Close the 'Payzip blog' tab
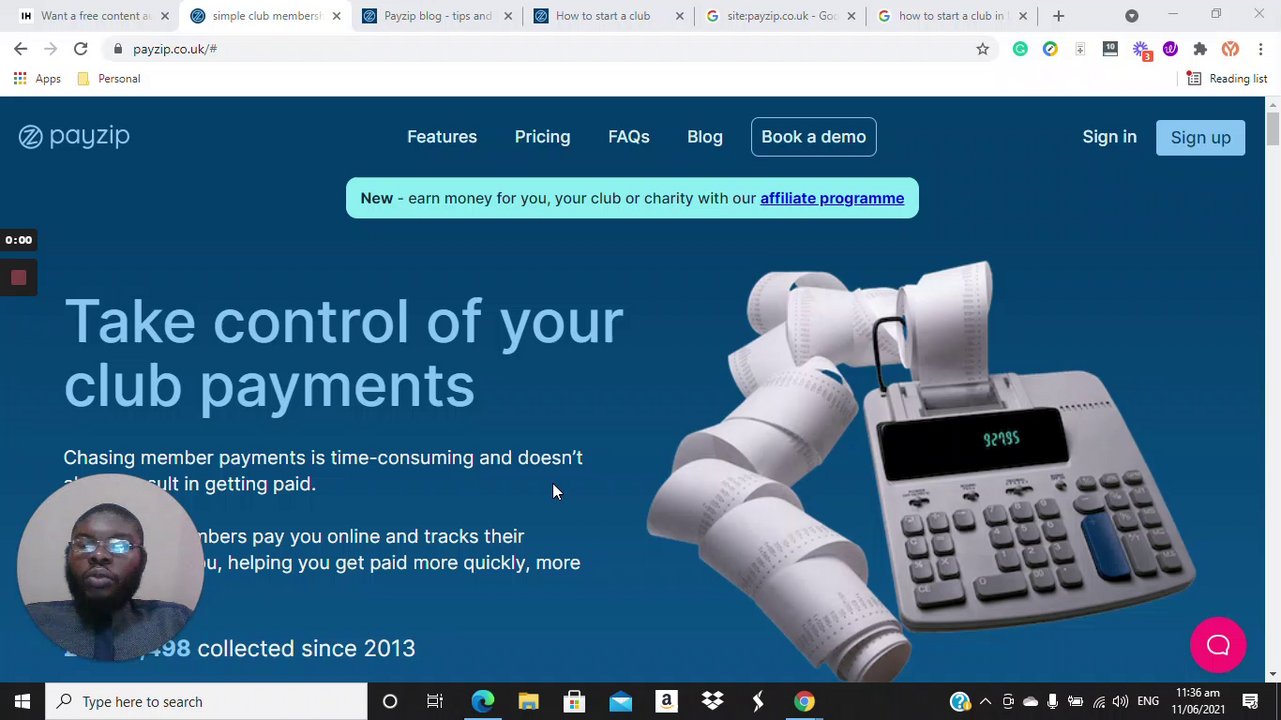1281x720 pixels. tap(509, 16)
